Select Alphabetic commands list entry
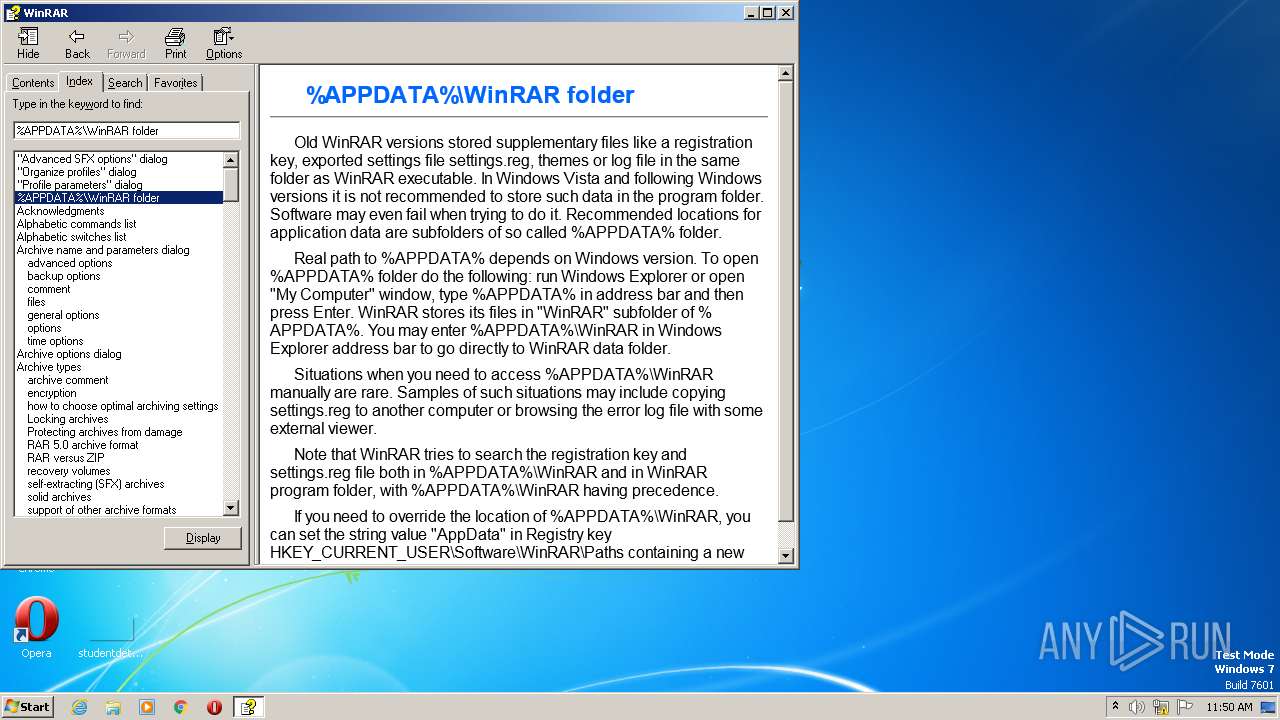Screen dimensions: 1280x720 (76, 224)
